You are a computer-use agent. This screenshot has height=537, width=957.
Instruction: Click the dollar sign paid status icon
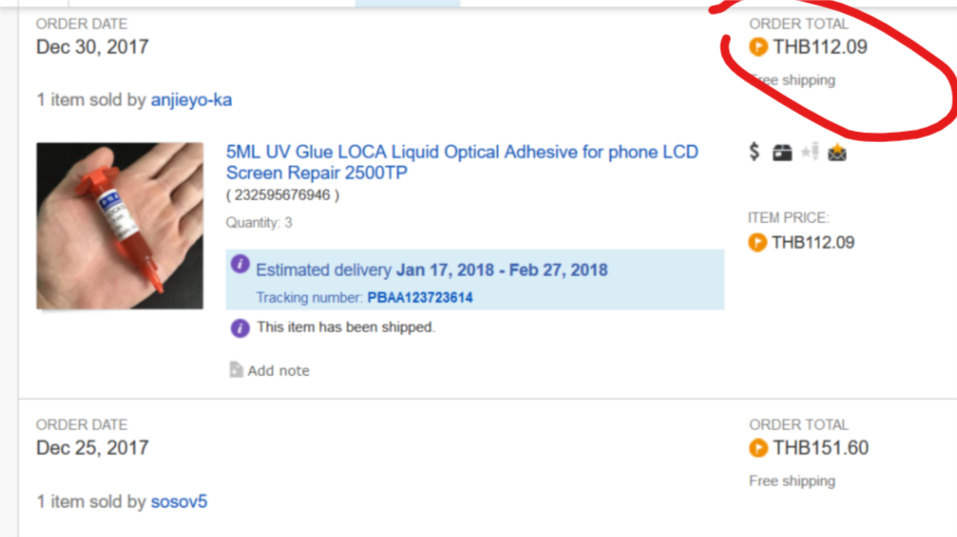click(754, 151)
